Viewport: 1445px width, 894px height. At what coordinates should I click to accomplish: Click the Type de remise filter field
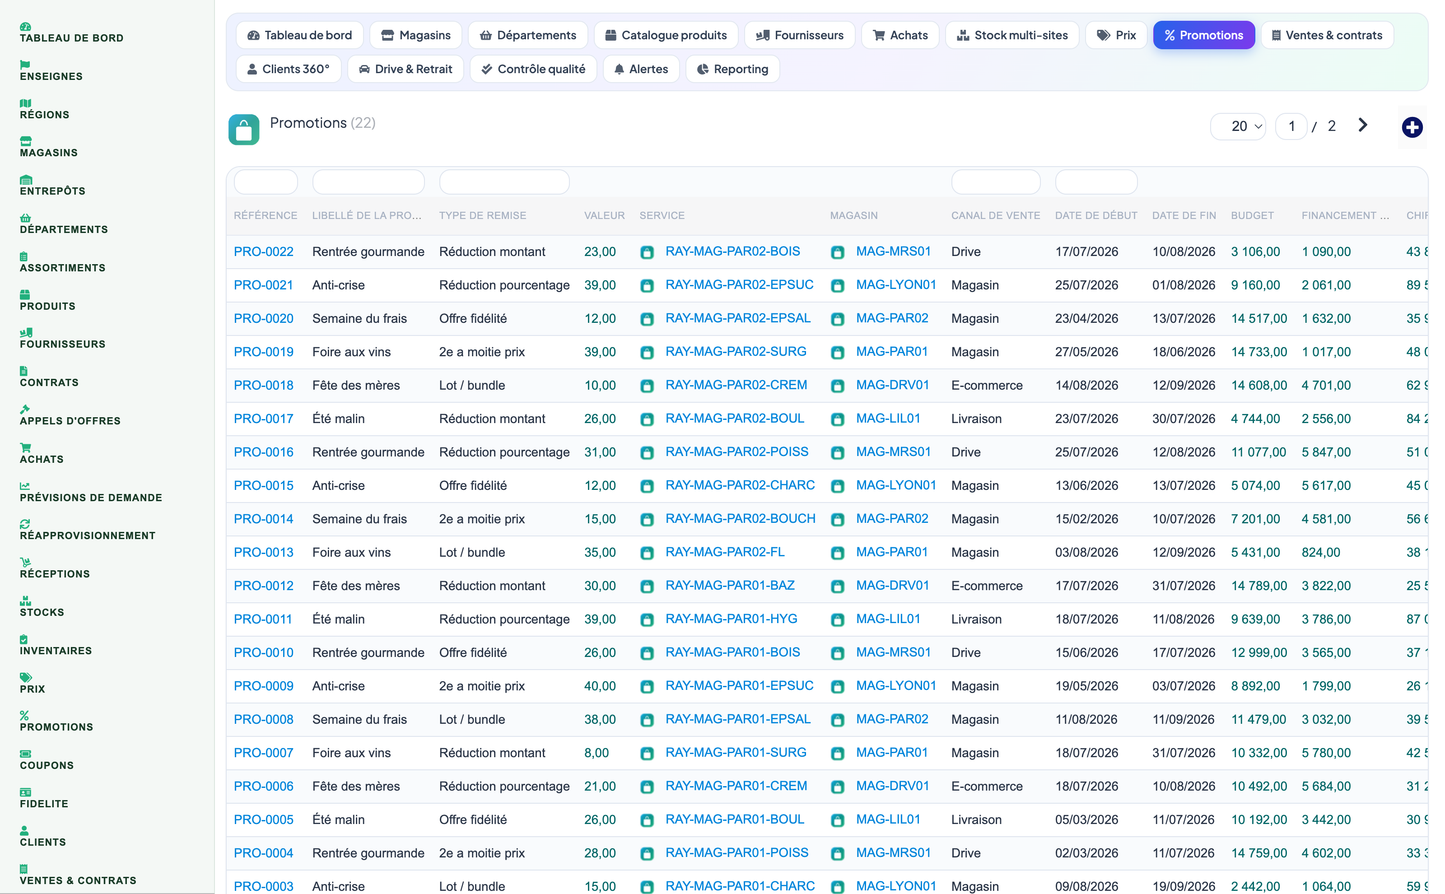pos(505,182)
